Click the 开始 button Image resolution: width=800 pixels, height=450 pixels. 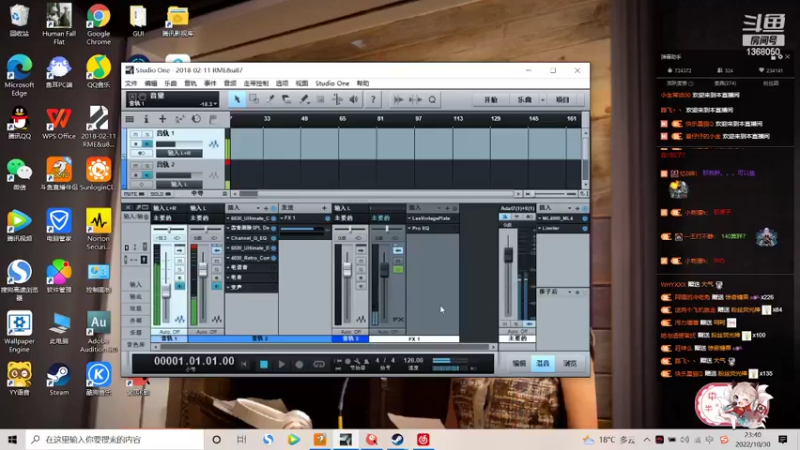click(x=491, y=99)
